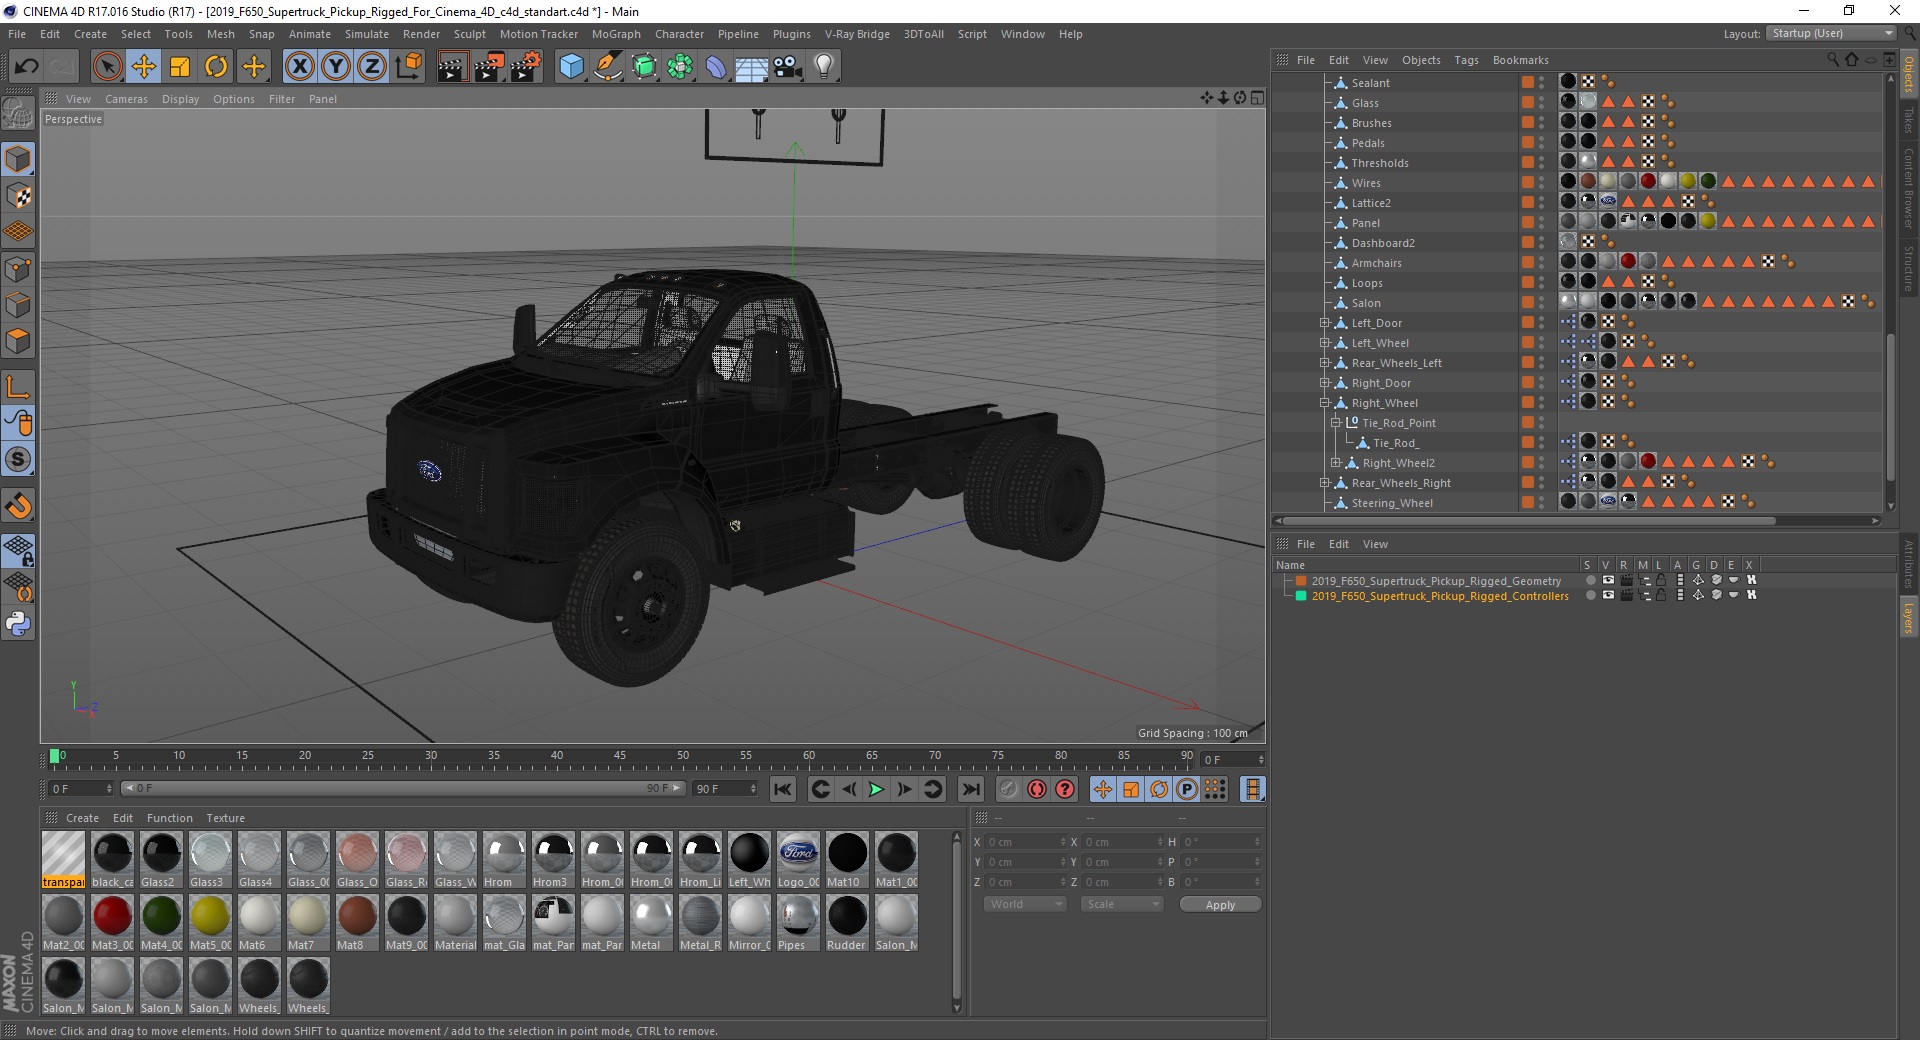Activate the Scale tool
The width and height of the screenshot is (1920, 1040).
pos(180,67)
